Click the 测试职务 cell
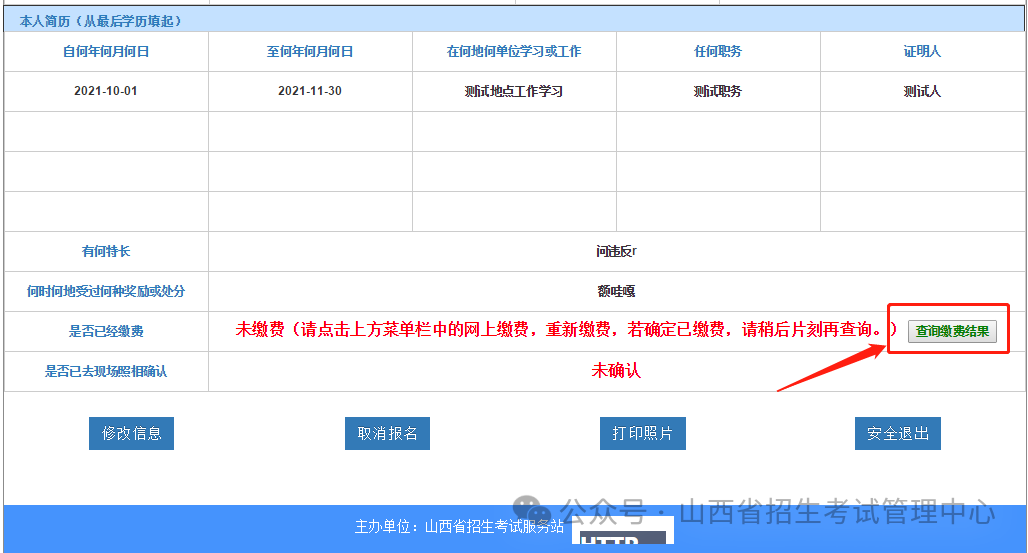 (x=718, y=91)
